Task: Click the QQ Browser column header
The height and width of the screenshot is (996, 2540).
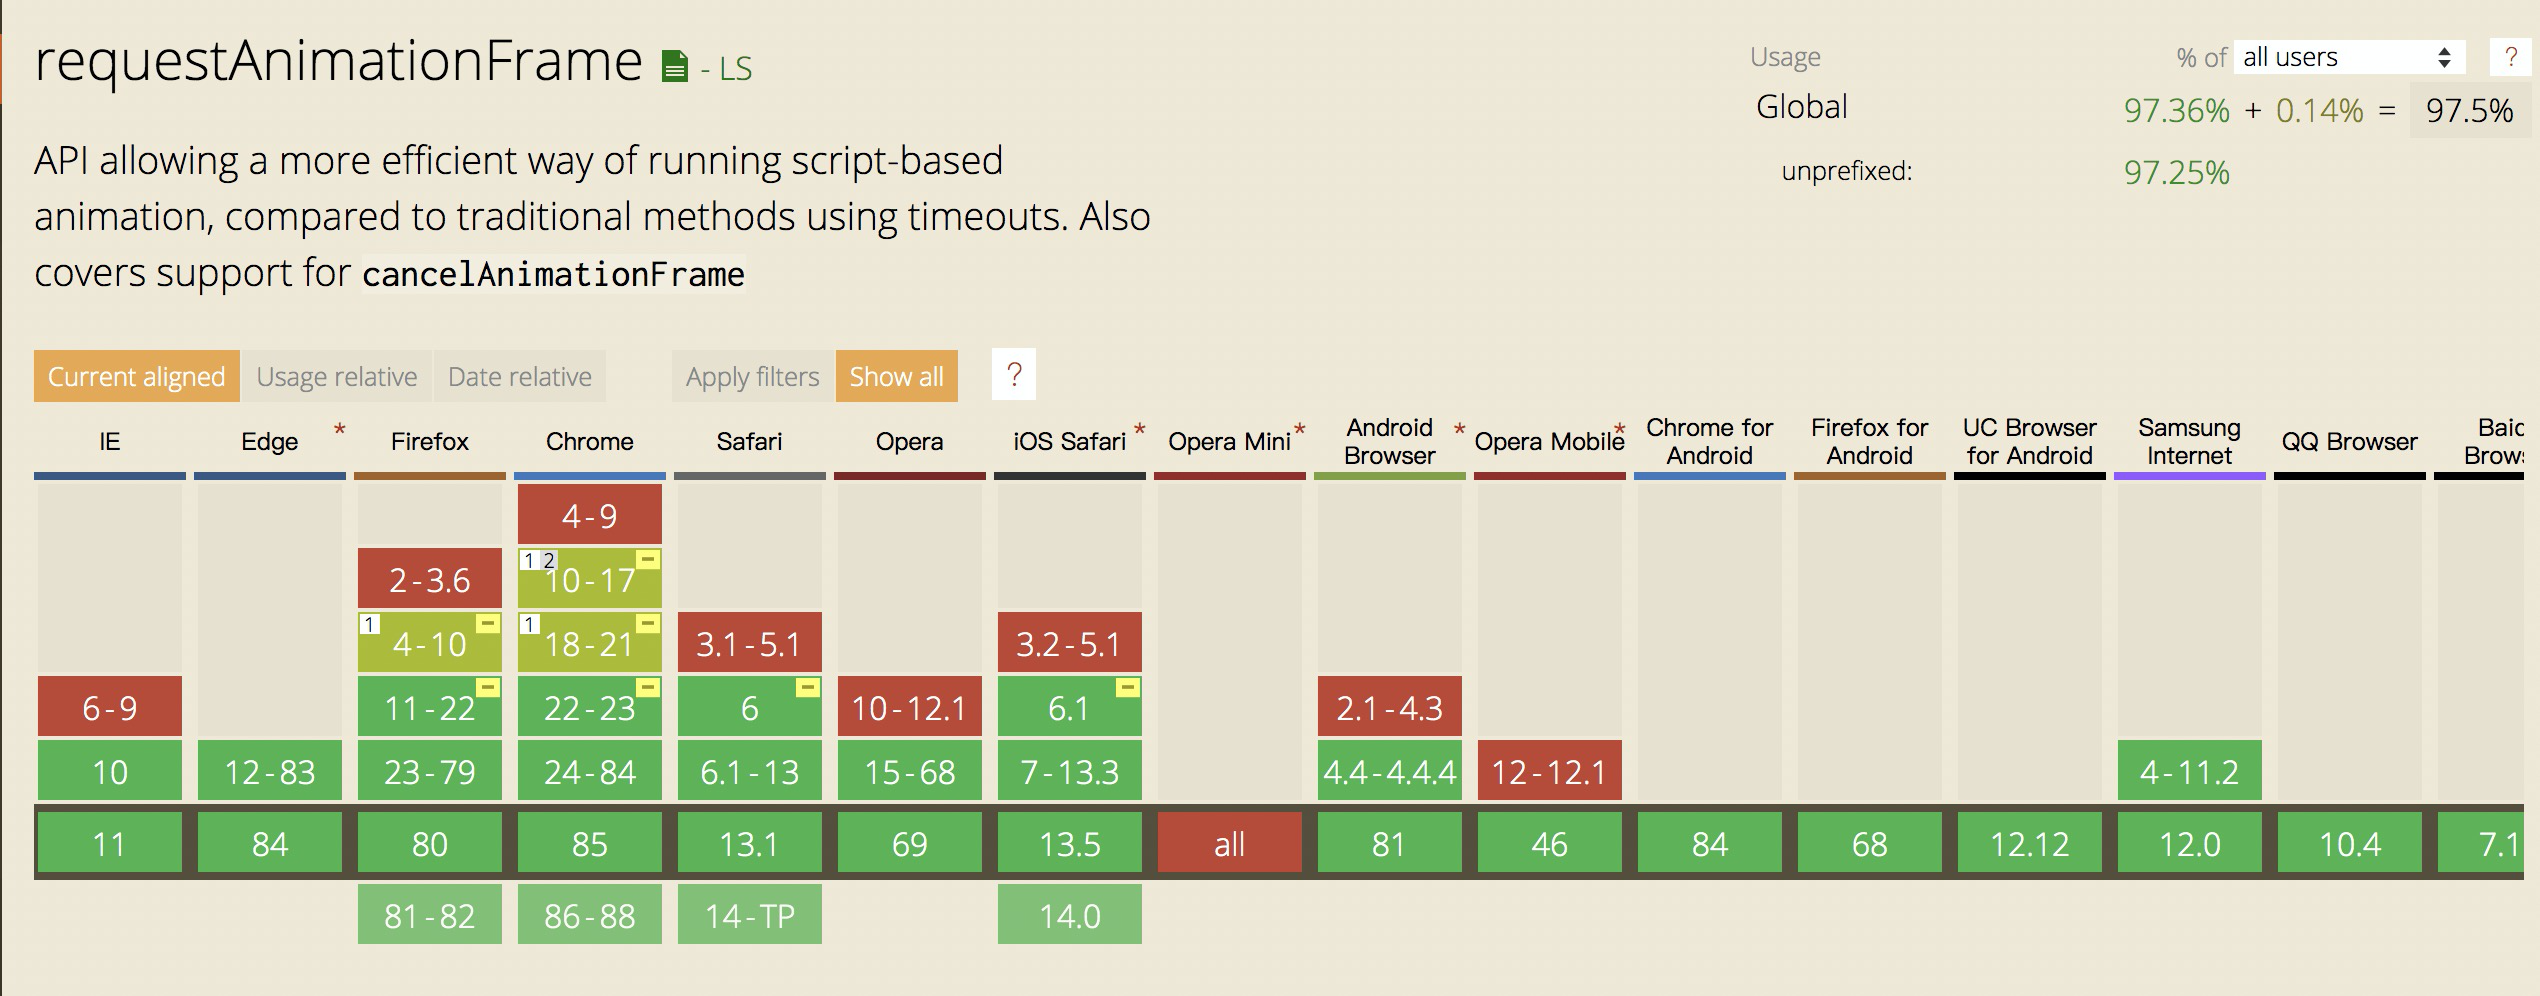Action: coord(2350,441)
